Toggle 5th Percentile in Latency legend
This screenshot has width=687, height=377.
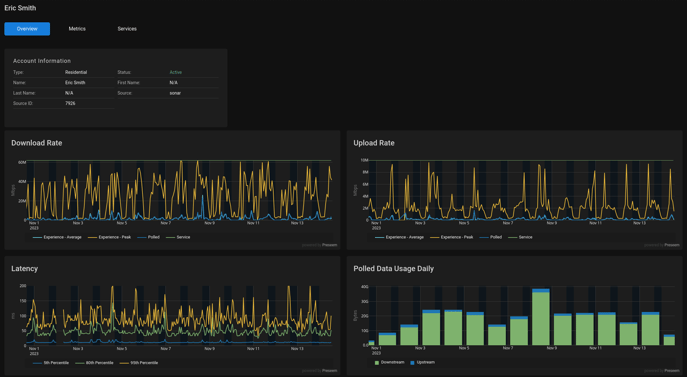pyautogui.click(x=51, y=363)
